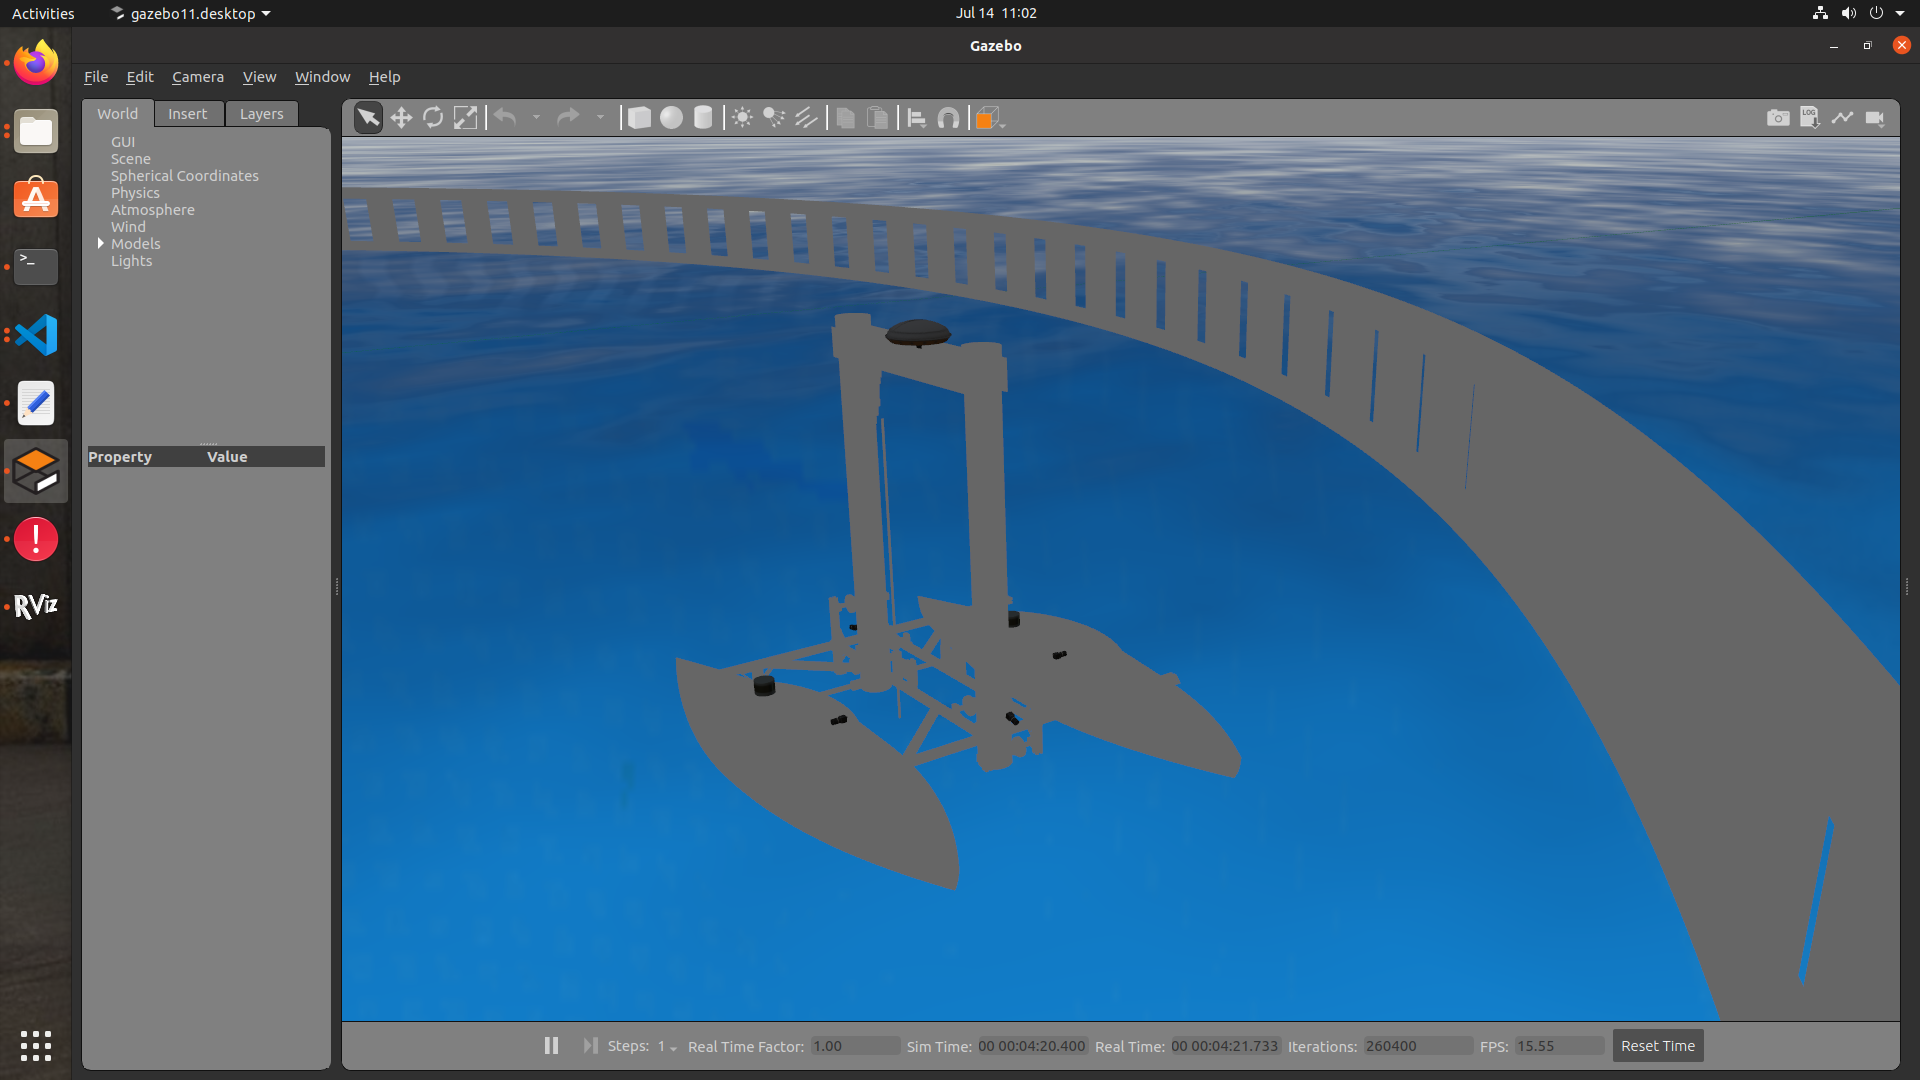Select the Translate mode tool
The image size is (1920, 1080).
[x=401, y=117]
